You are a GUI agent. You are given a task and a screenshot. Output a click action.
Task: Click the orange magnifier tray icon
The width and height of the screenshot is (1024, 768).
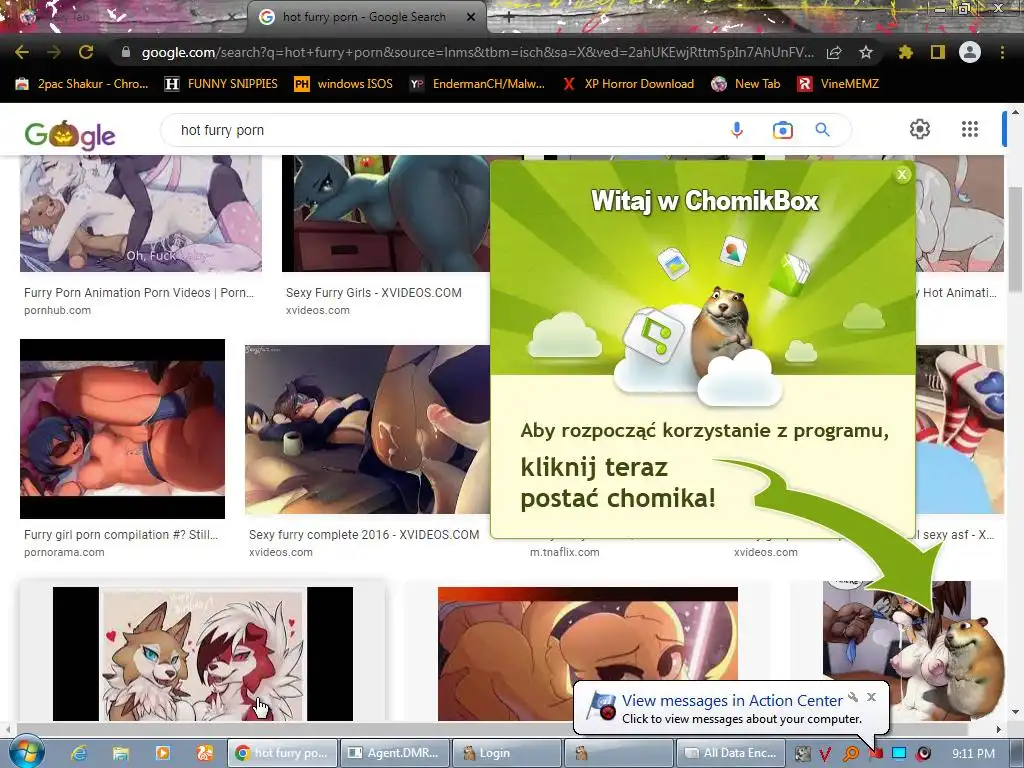[850, 754]
